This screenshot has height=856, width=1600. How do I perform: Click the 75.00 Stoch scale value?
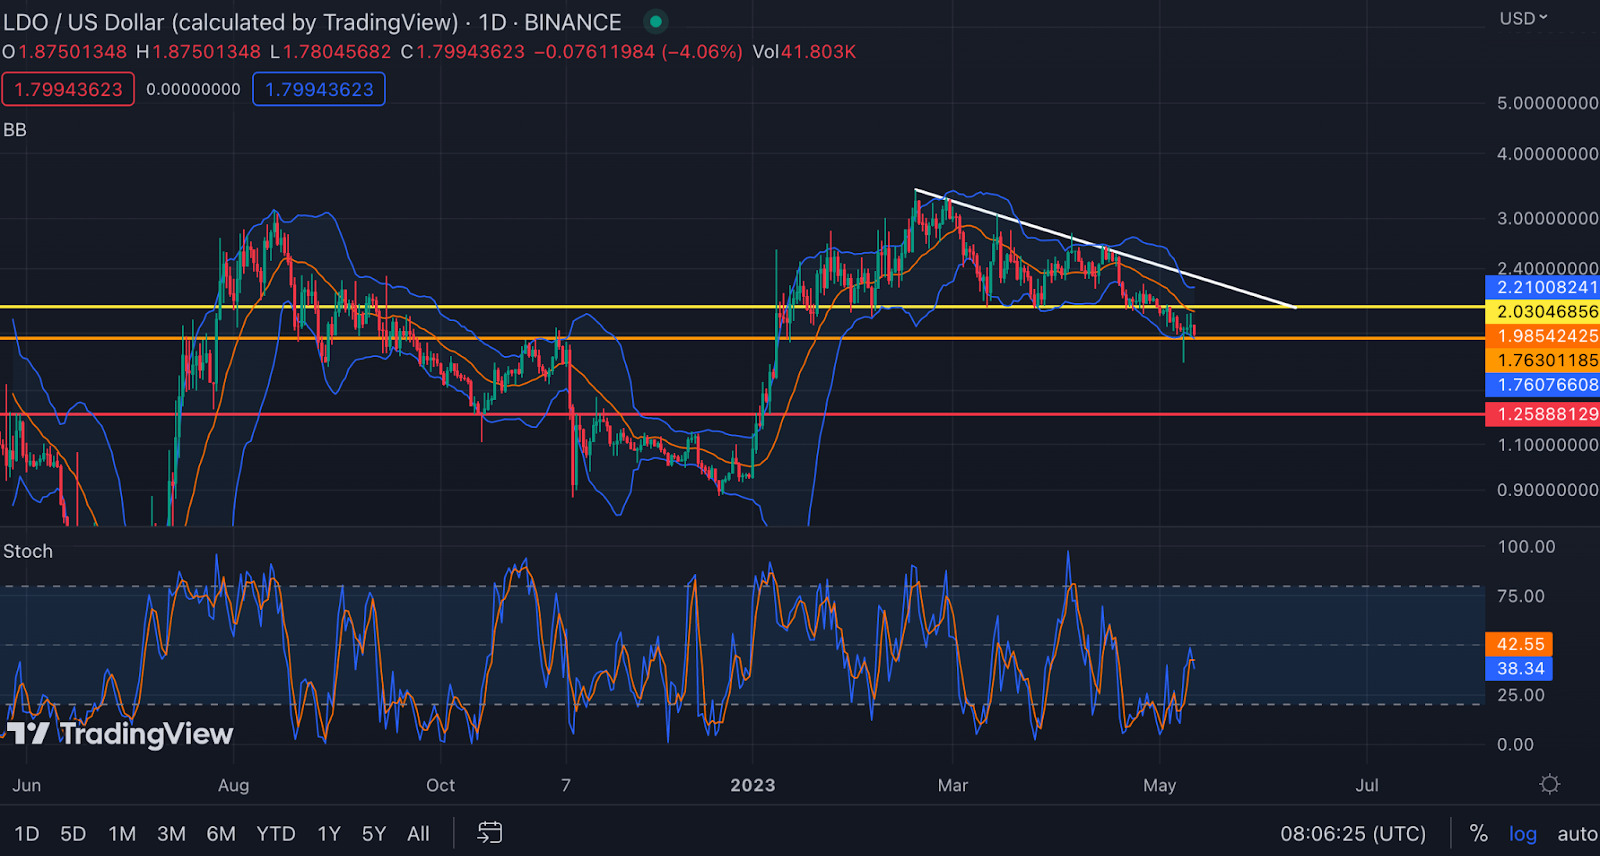pyautogui.click(x=1521, y=596)
